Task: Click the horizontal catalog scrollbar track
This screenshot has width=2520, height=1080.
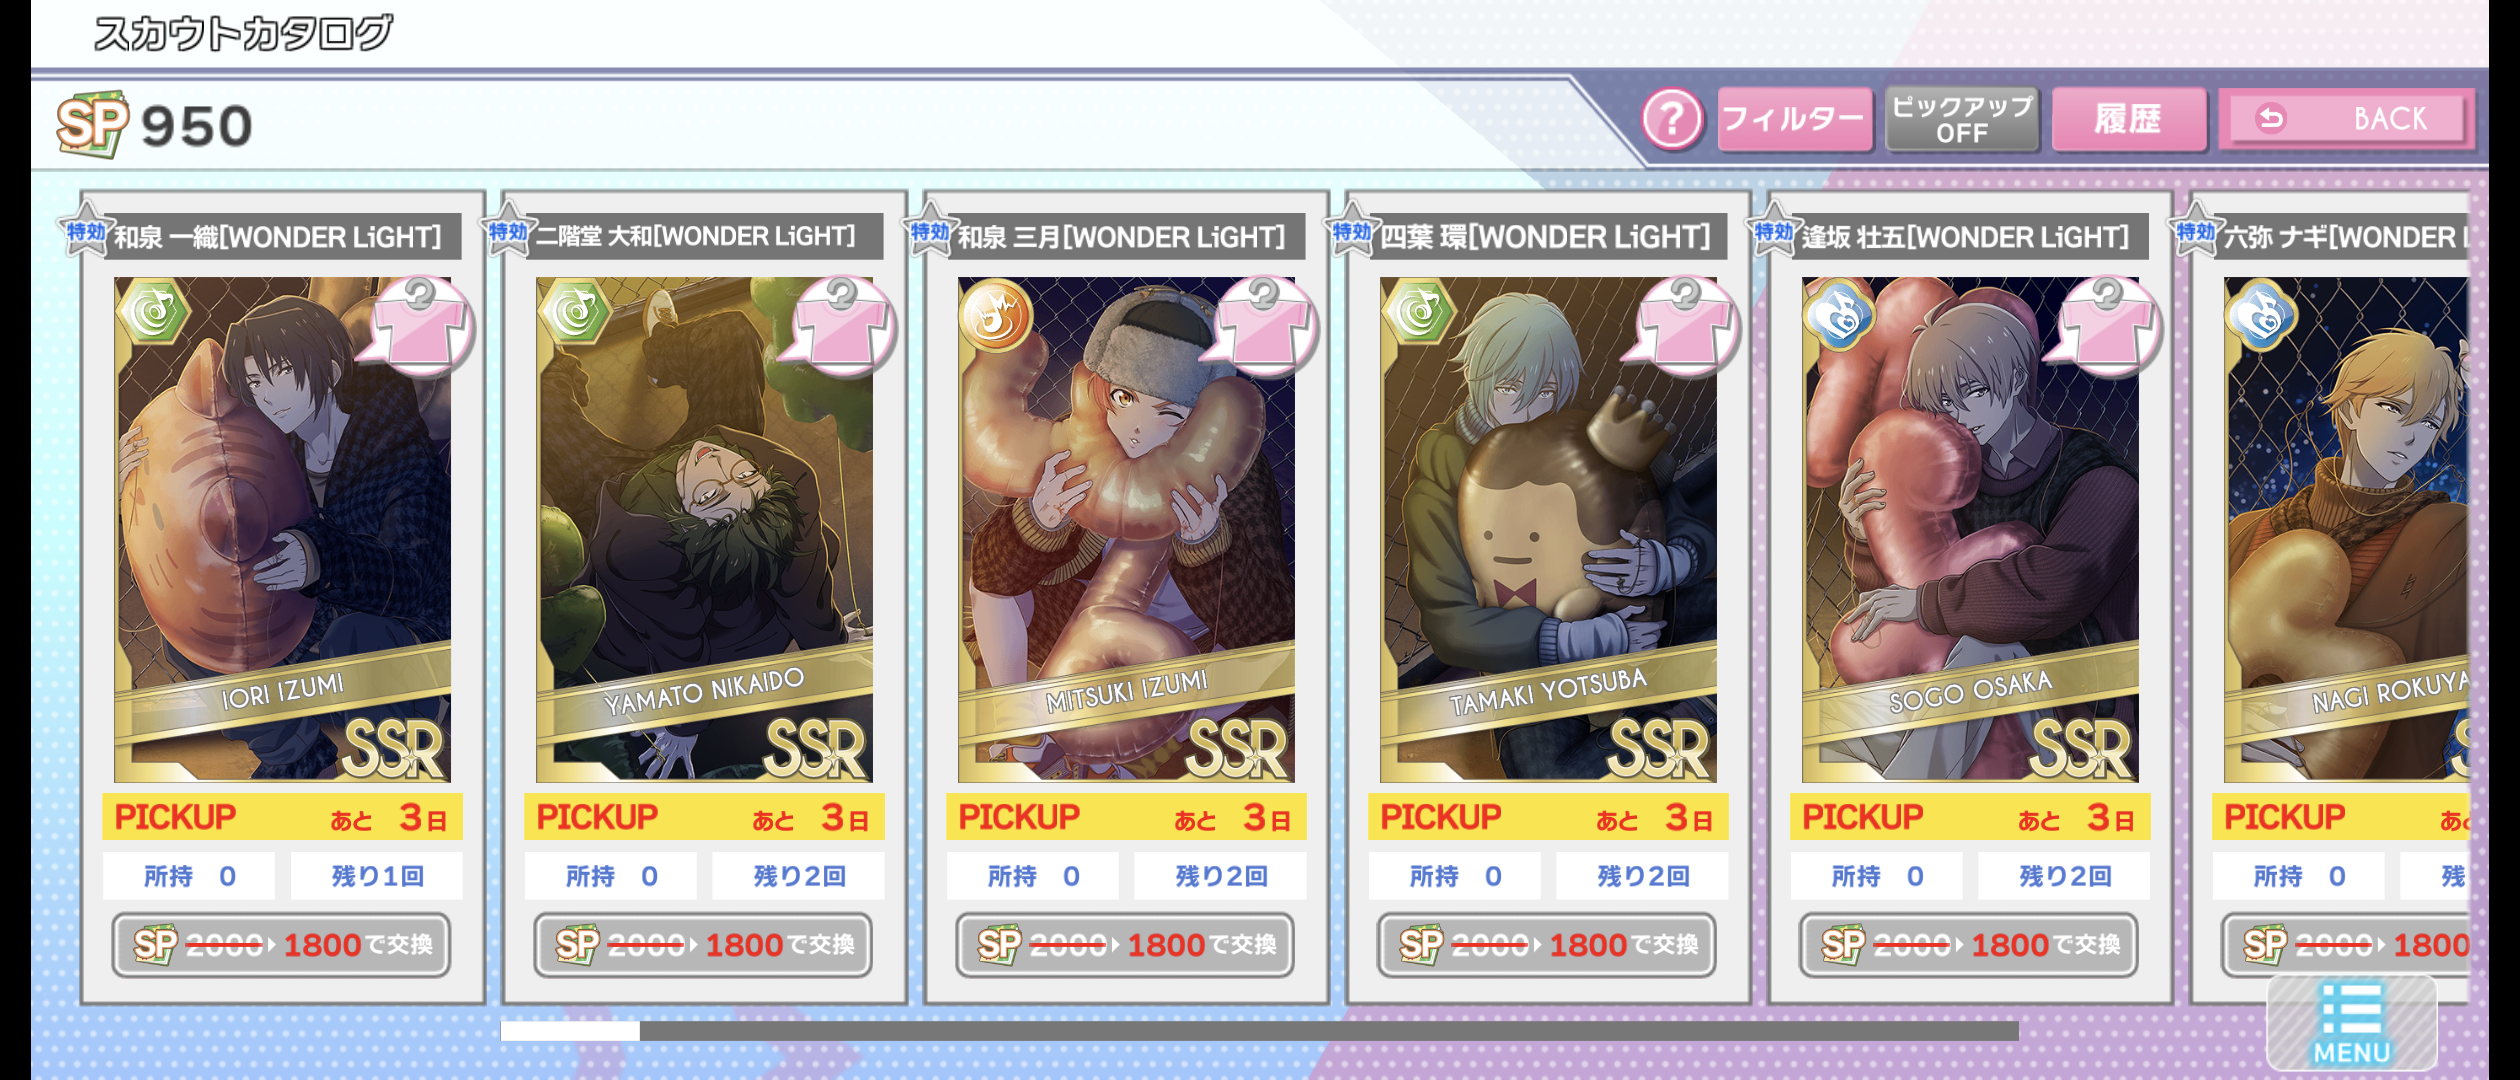Action: (x=1259, y=1030)
